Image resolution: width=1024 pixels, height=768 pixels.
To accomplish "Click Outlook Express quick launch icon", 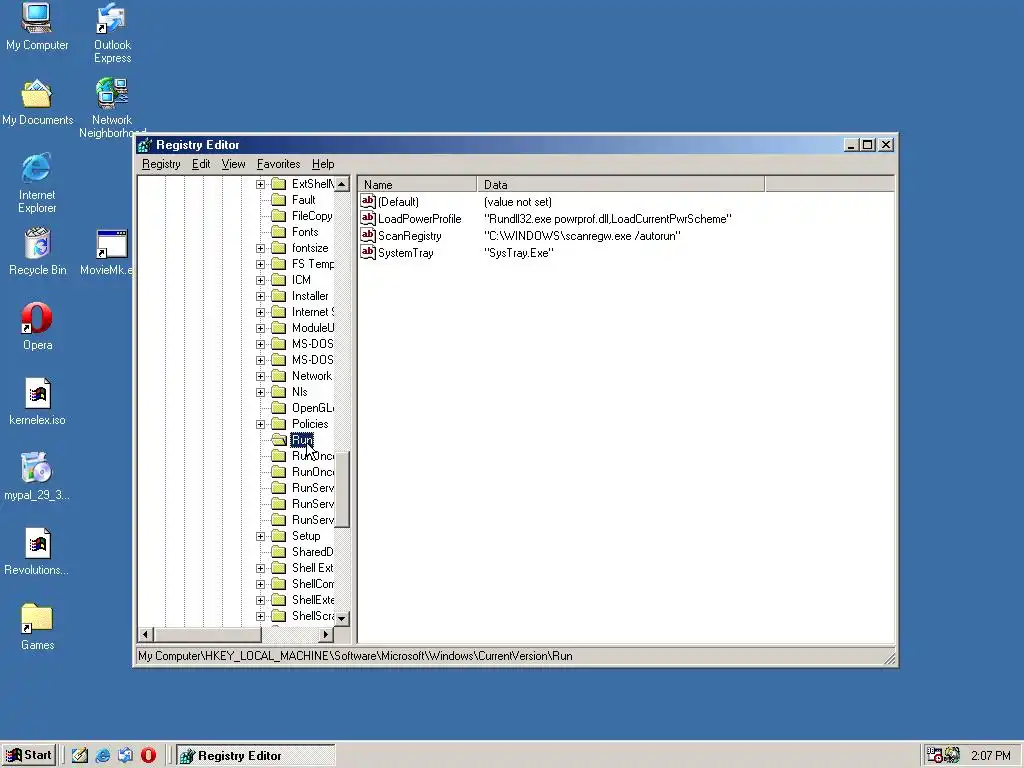I will point(125,756).
